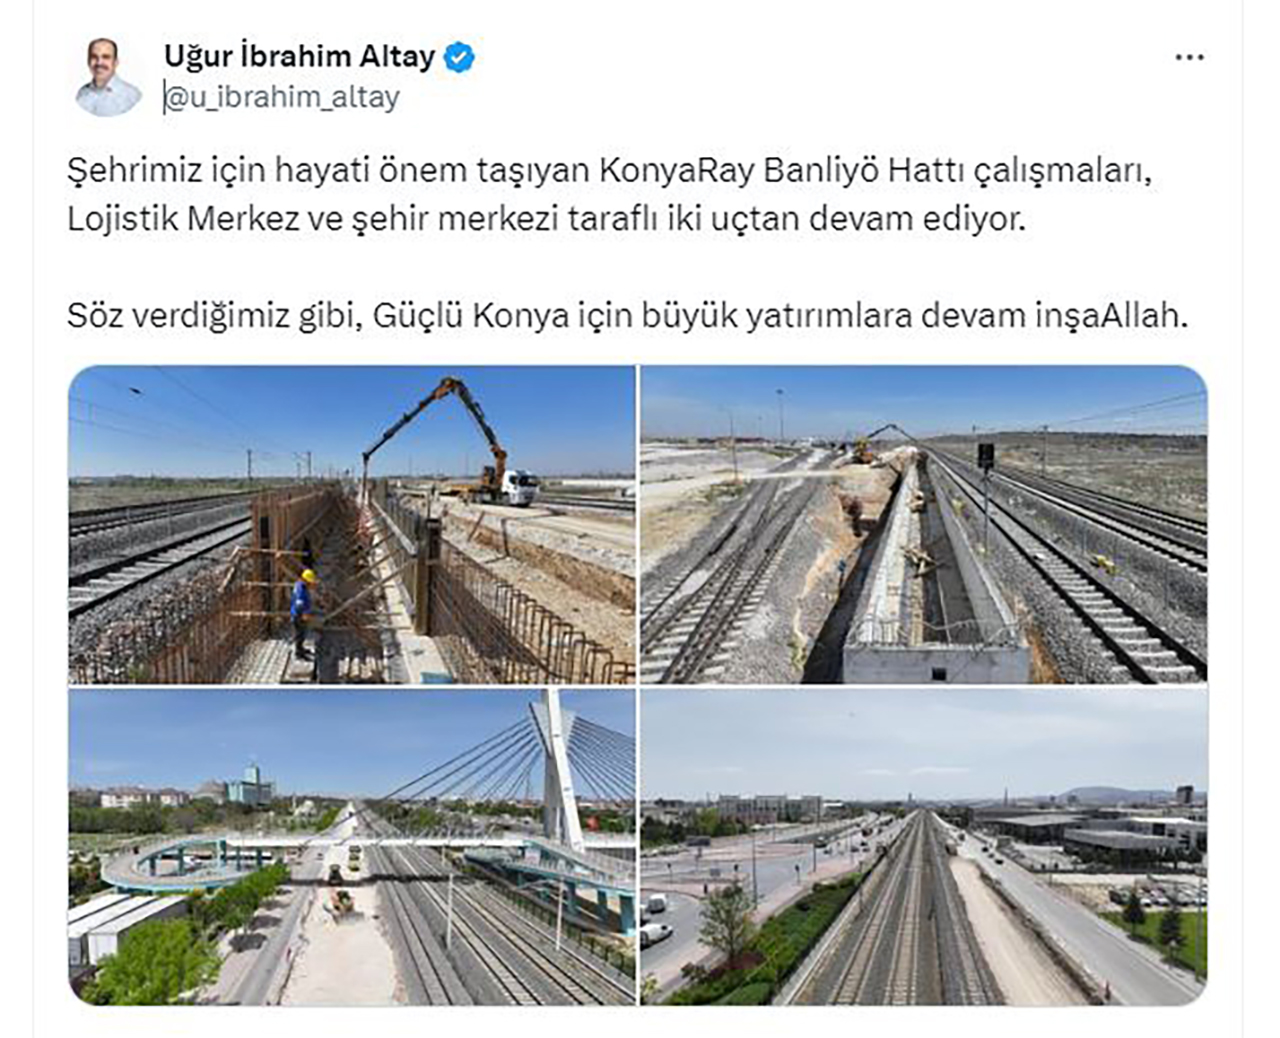Click the worker in yellow hard hat
1280x1038 pixels.
[x=303, y=613]
